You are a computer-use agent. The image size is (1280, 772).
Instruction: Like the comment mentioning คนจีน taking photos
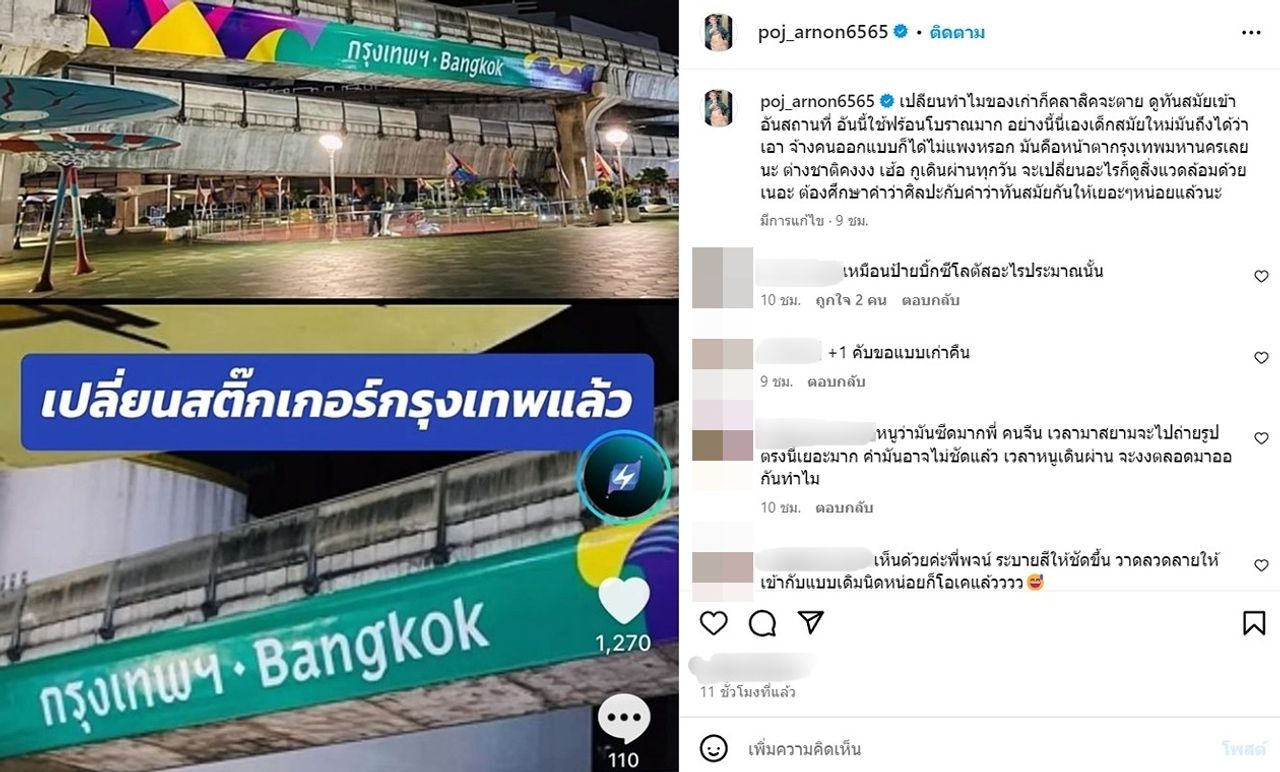1261,439
